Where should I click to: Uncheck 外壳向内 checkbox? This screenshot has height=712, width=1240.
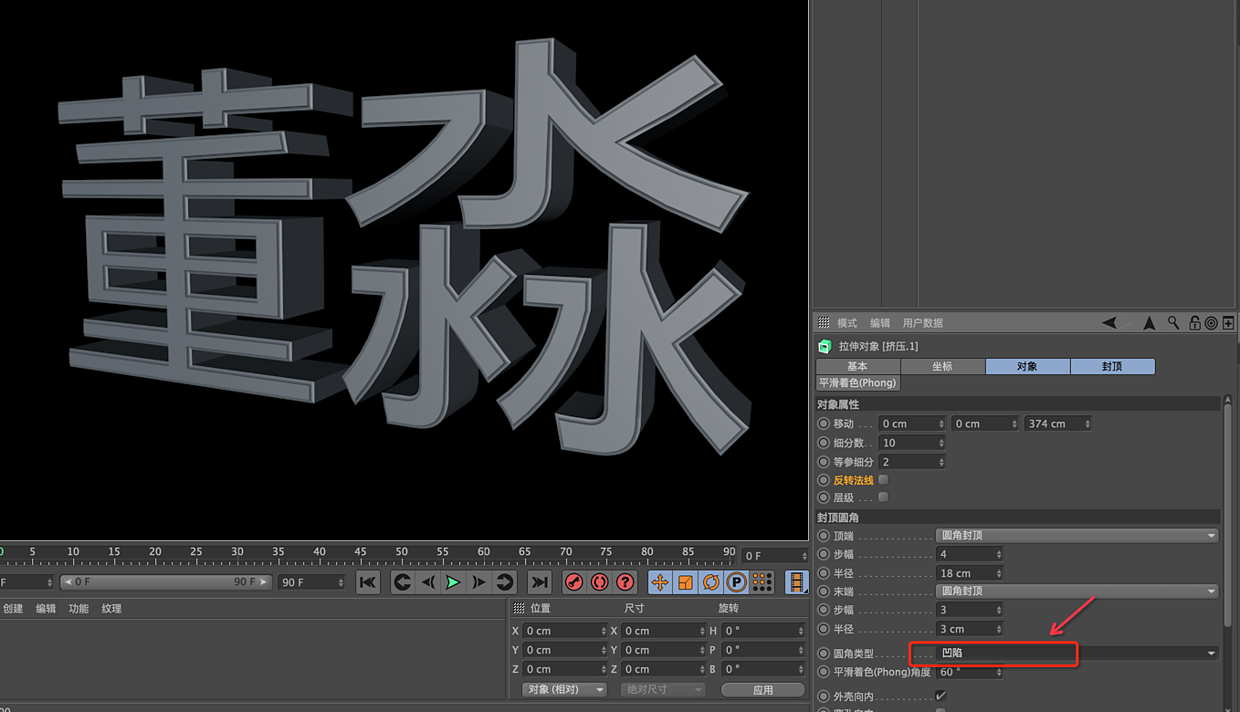(940, 695)
